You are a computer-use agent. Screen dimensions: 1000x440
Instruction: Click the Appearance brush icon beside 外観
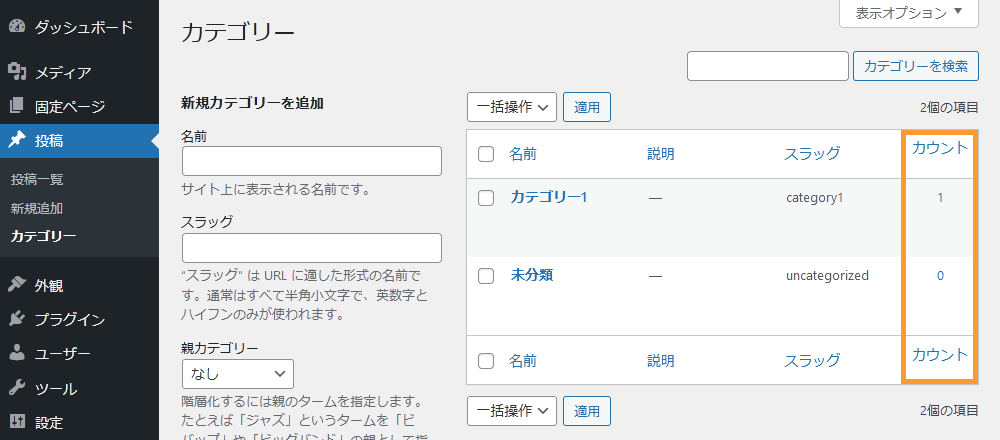click(x=17, y=285)
